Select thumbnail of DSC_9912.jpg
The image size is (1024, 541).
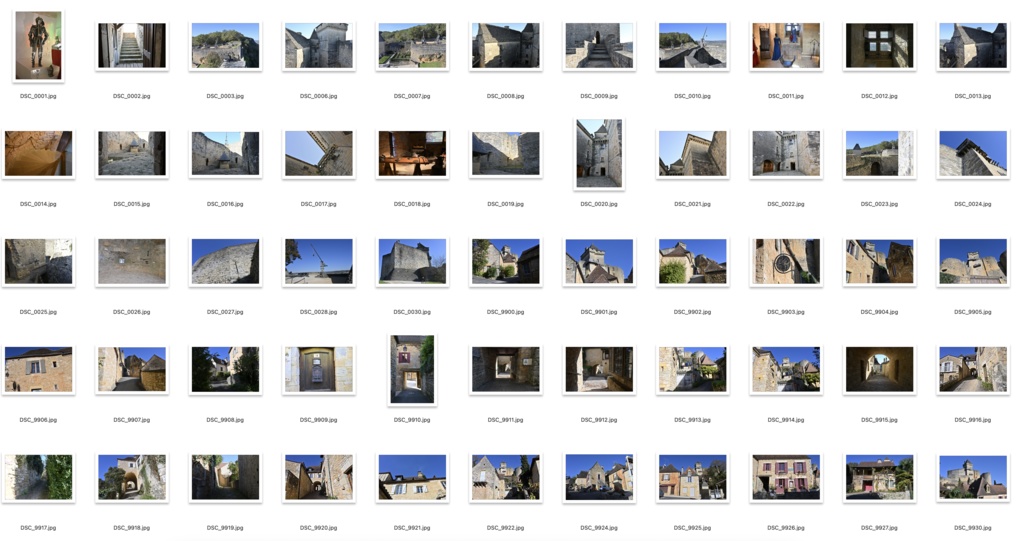tap(599, 369)
